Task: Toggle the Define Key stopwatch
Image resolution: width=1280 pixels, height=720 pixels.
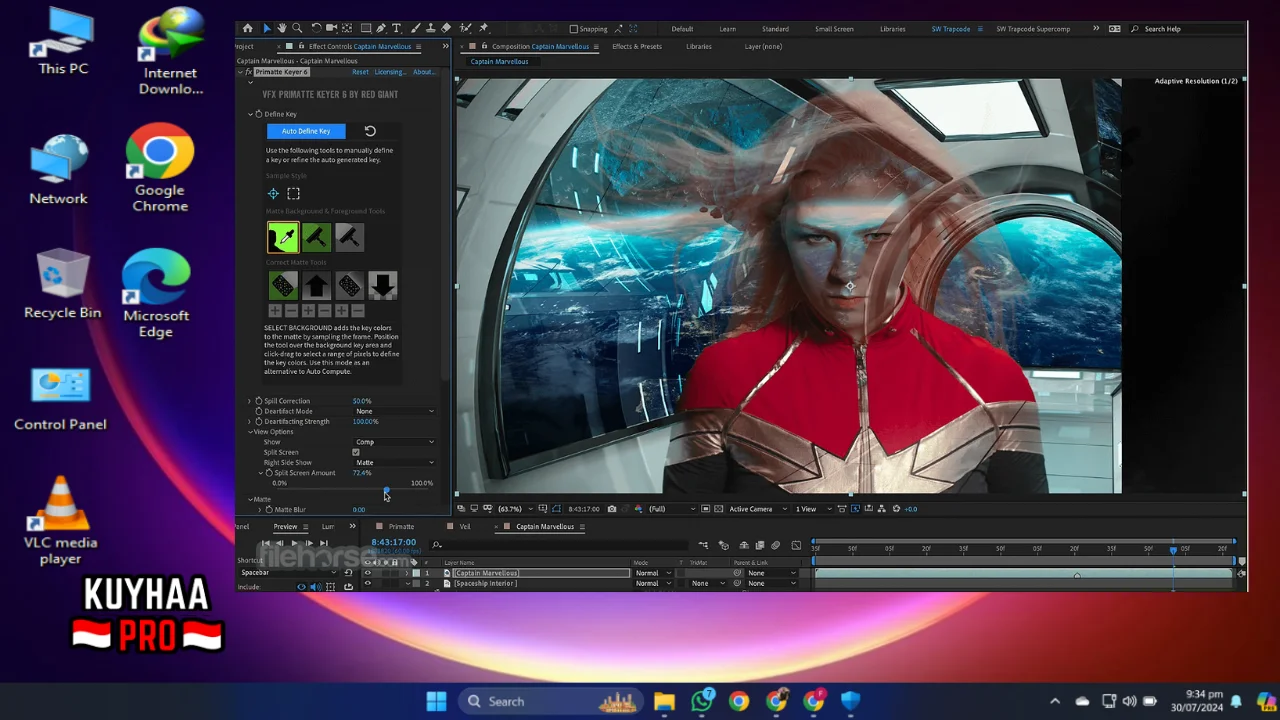Action: click(259, 114)
